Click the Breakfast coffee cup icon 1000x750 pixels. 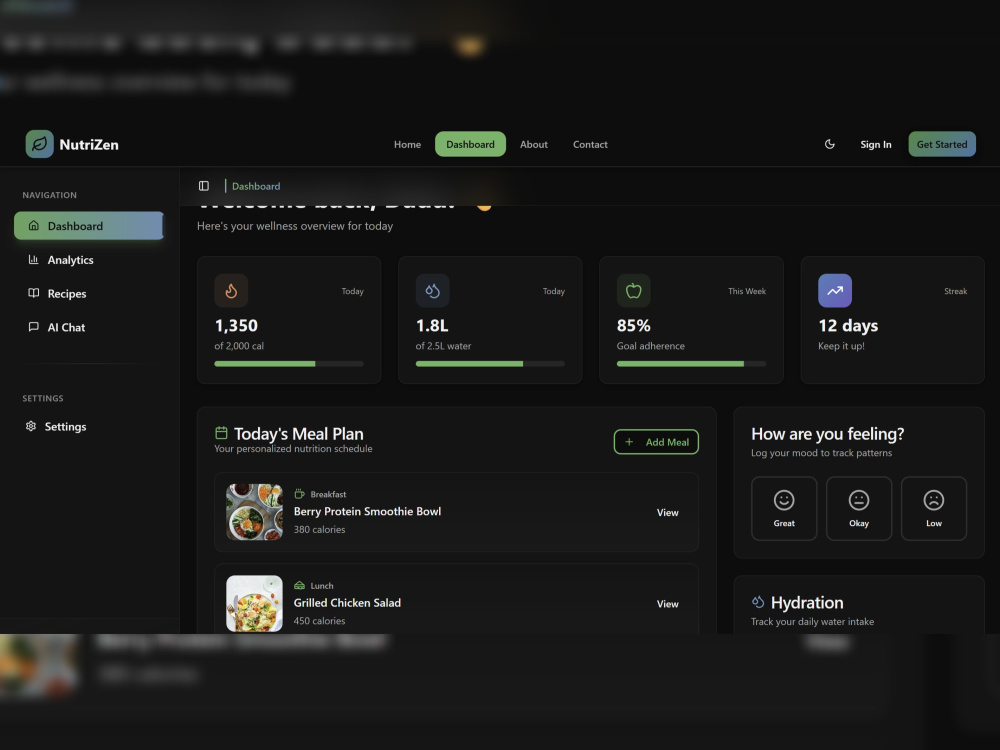point(299,494)
